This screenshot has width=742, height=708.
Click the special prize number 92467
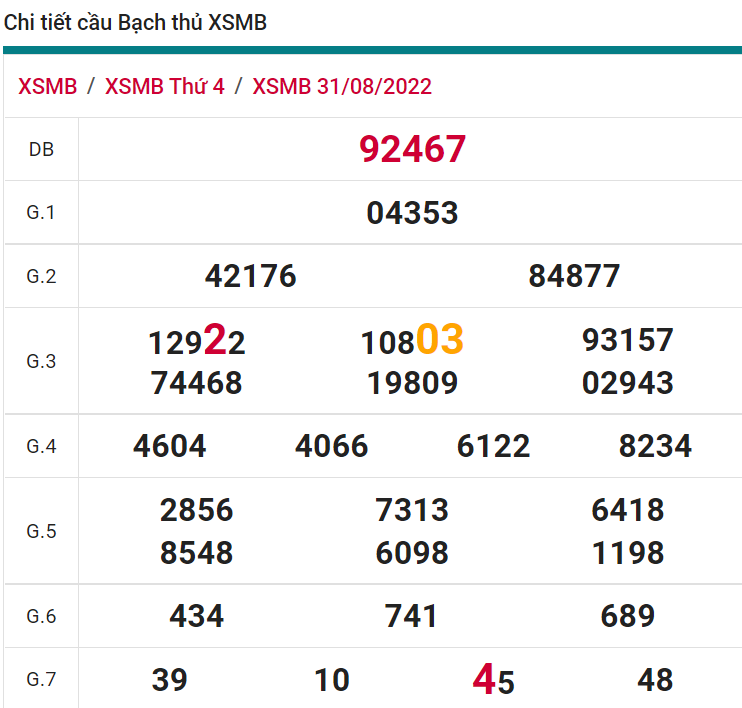412,149
